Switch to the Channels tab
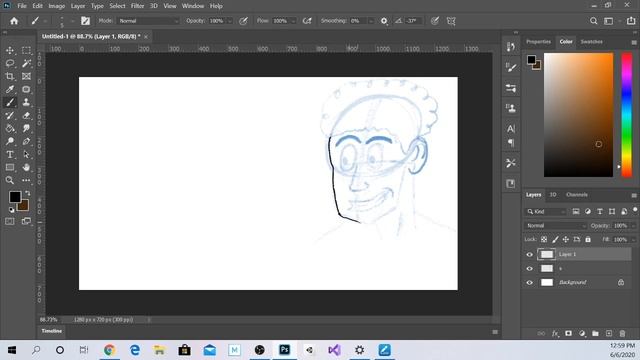Viewport: 640px width, 360px height. (577, 195)
